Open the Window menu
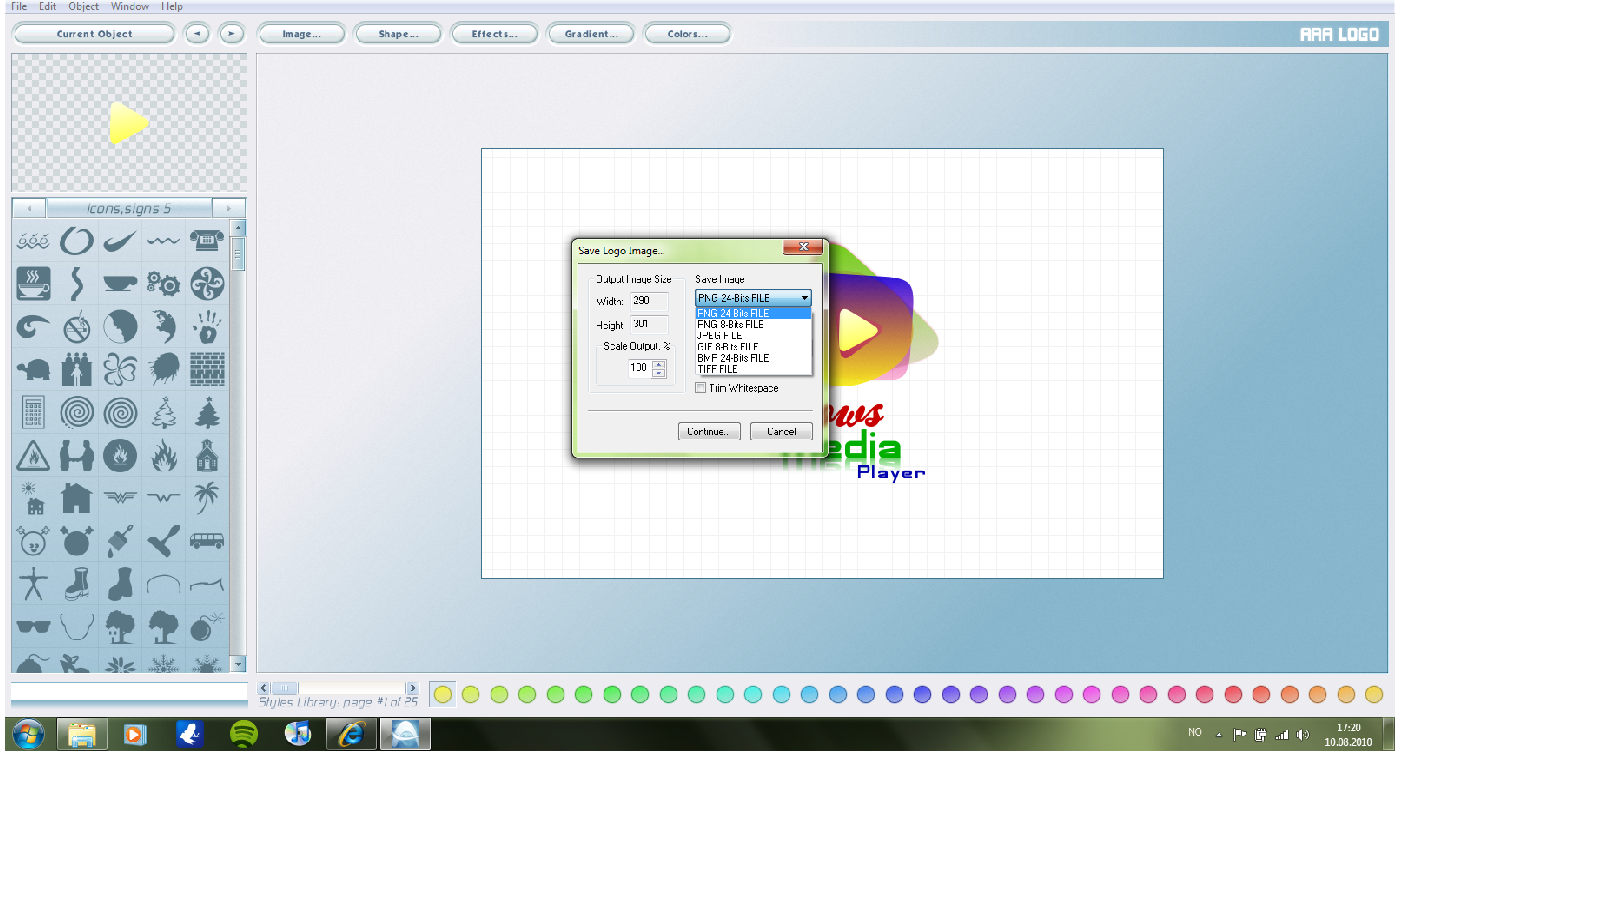Image resolution: width=1600 pixels, height=900 pixels. (x=130, y=6)
